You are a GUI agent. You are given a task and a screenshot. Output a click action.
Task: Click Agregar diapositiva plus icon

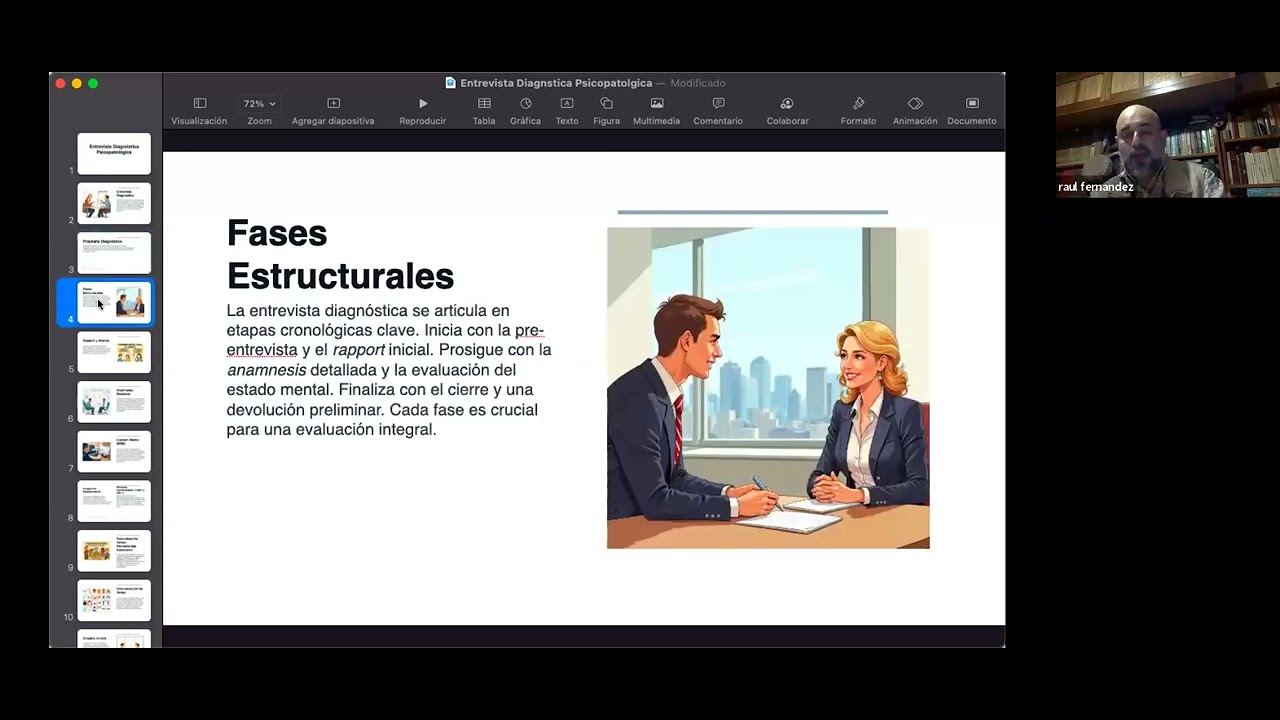(333, 103)
